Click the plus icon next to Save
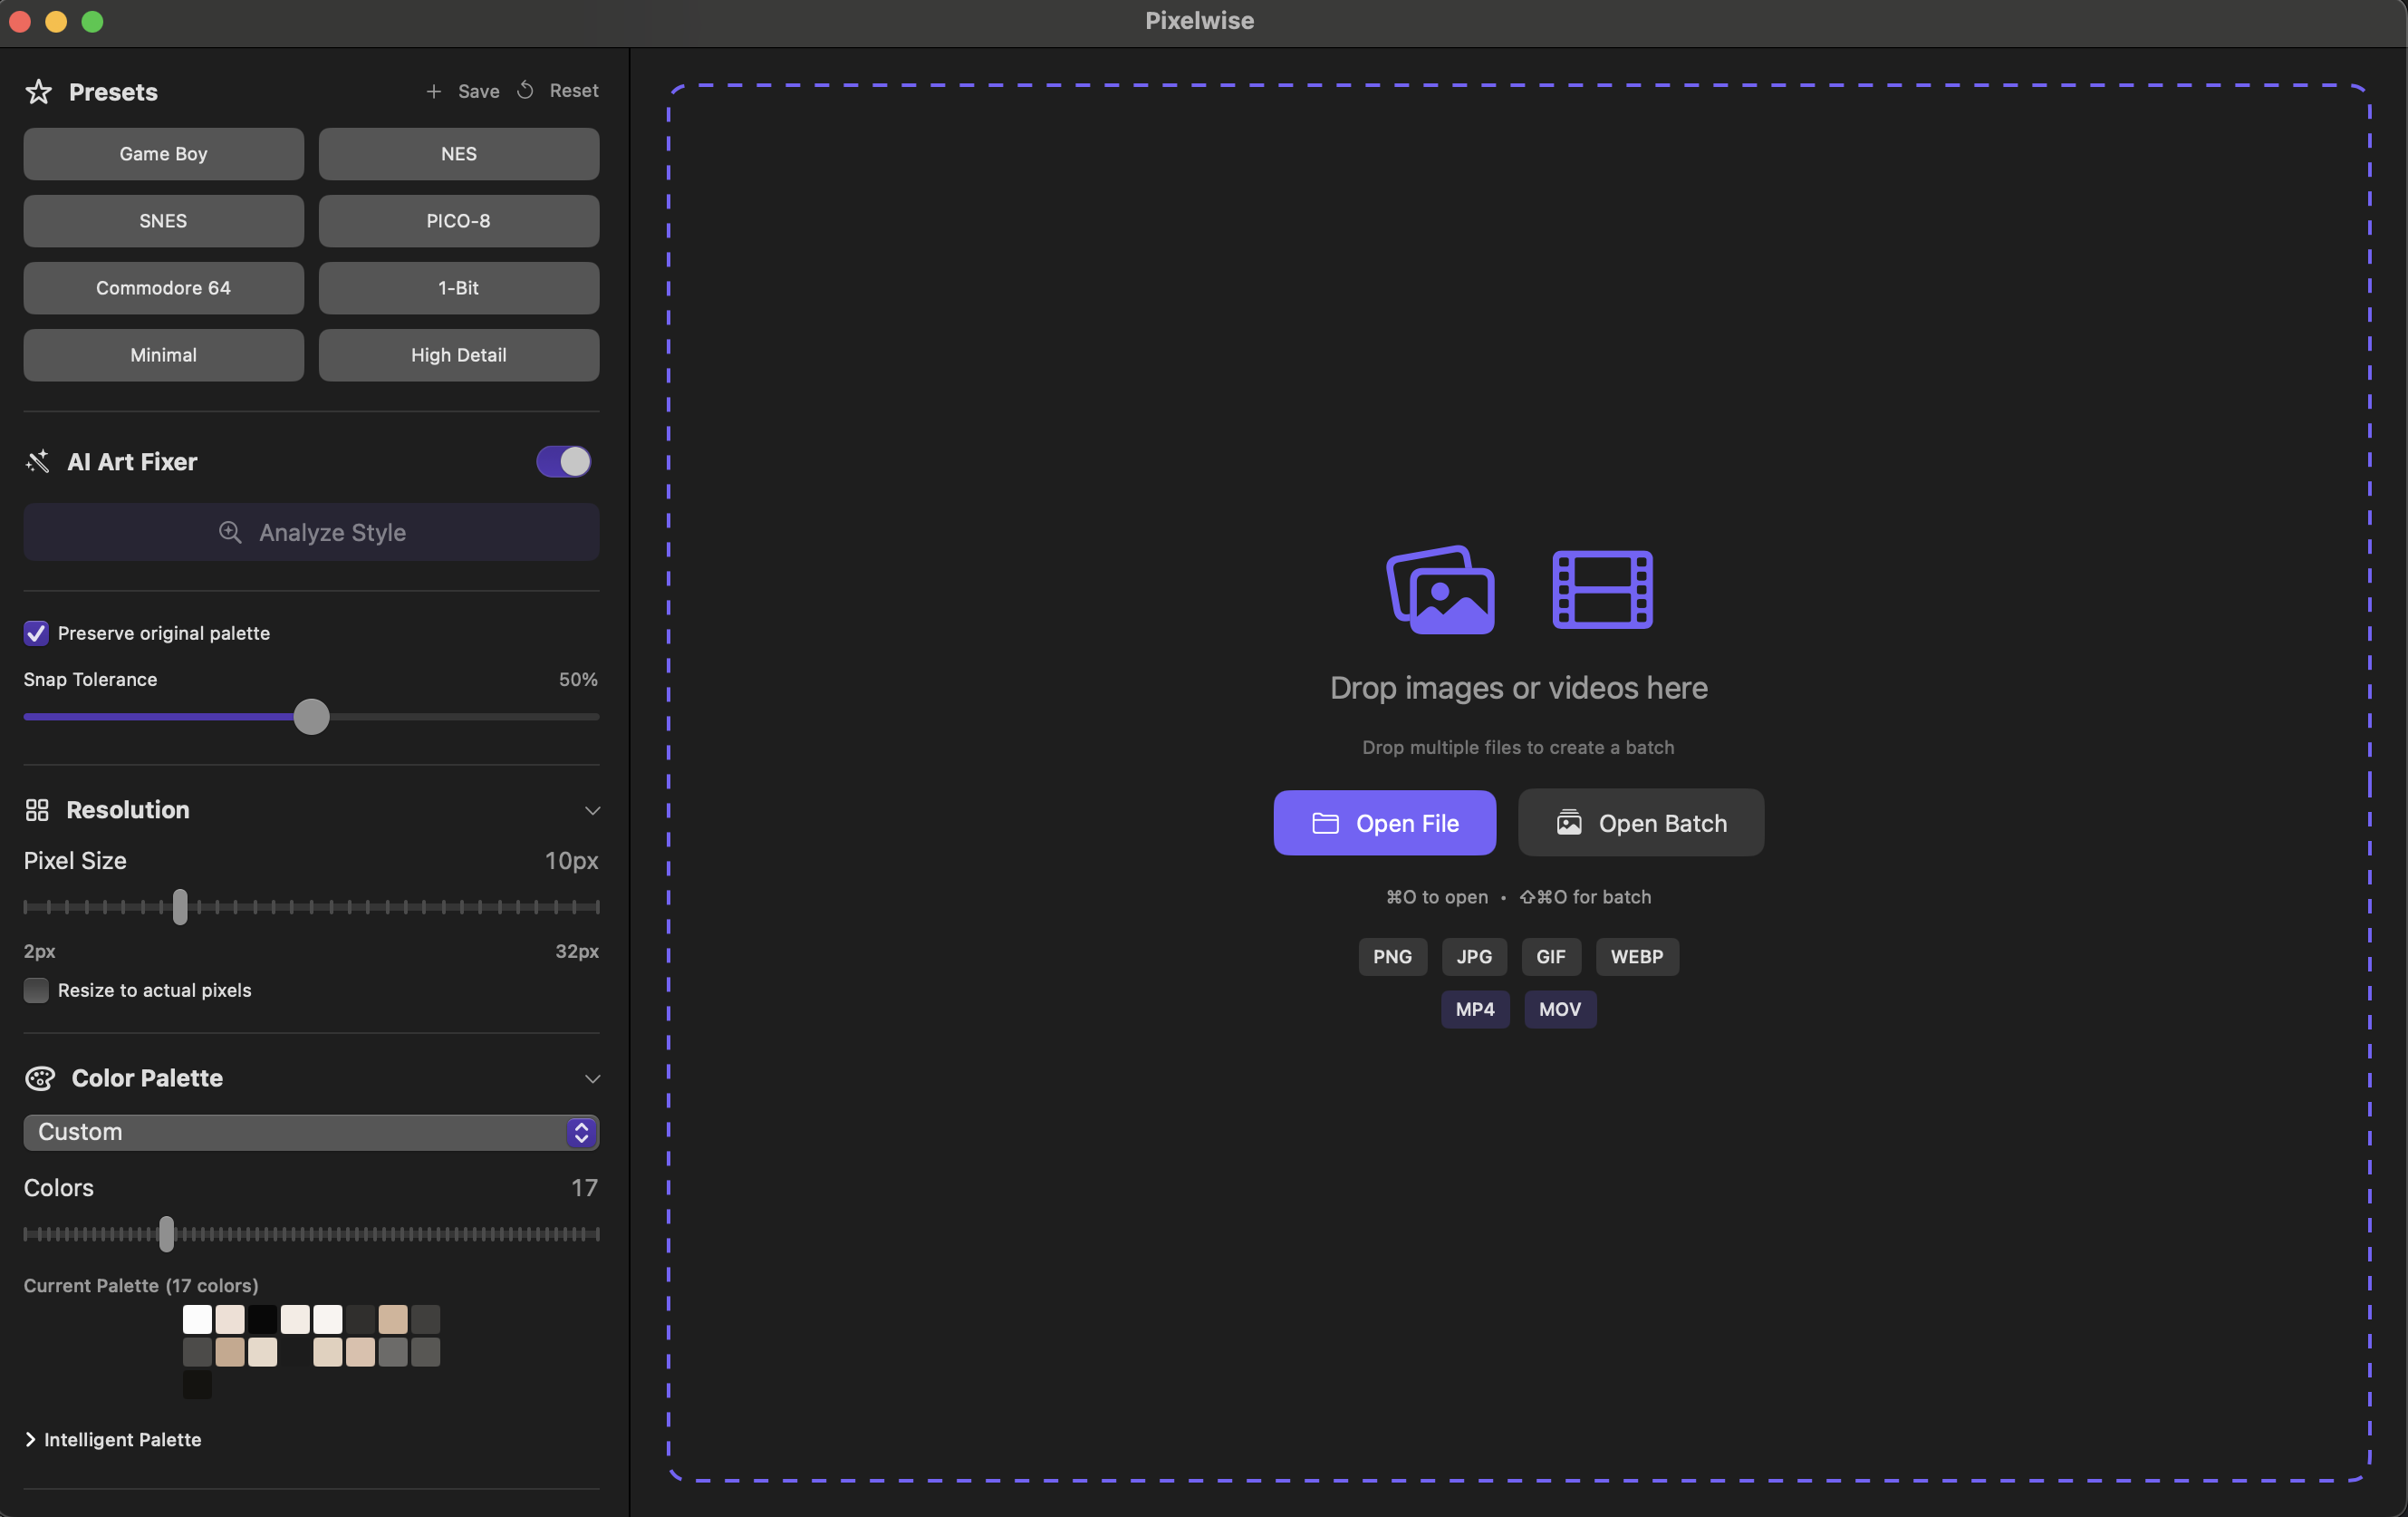Viewport: 2408px width, 1517px height. point(433,91)
